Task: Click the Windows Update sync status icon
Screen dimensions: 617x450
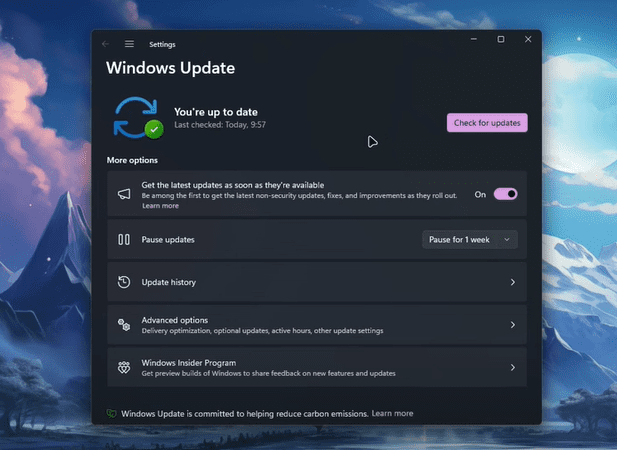Action: 138,118
